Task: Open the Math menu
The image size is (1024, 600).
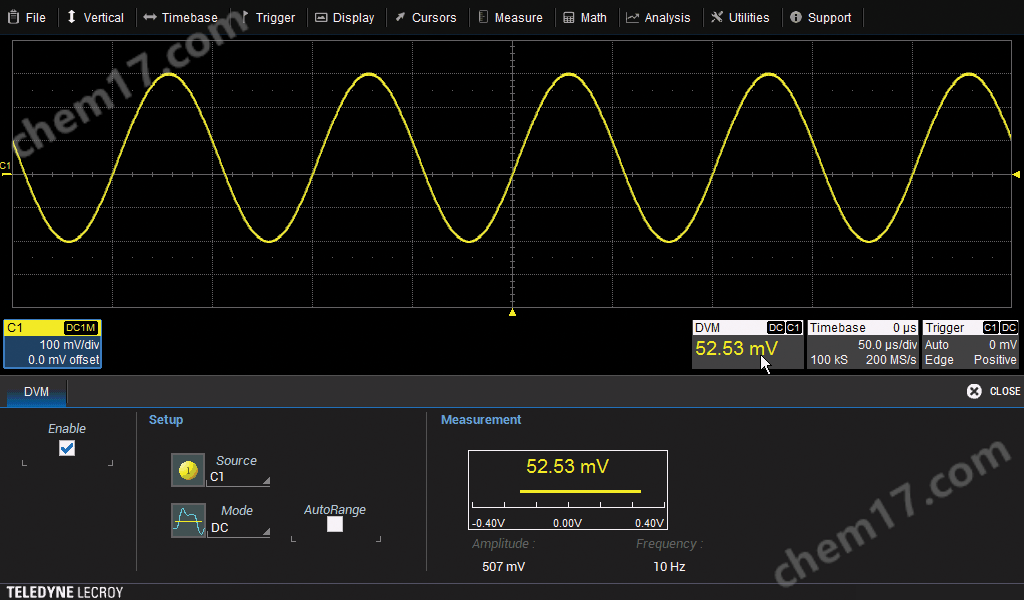Action: (585, 18)
